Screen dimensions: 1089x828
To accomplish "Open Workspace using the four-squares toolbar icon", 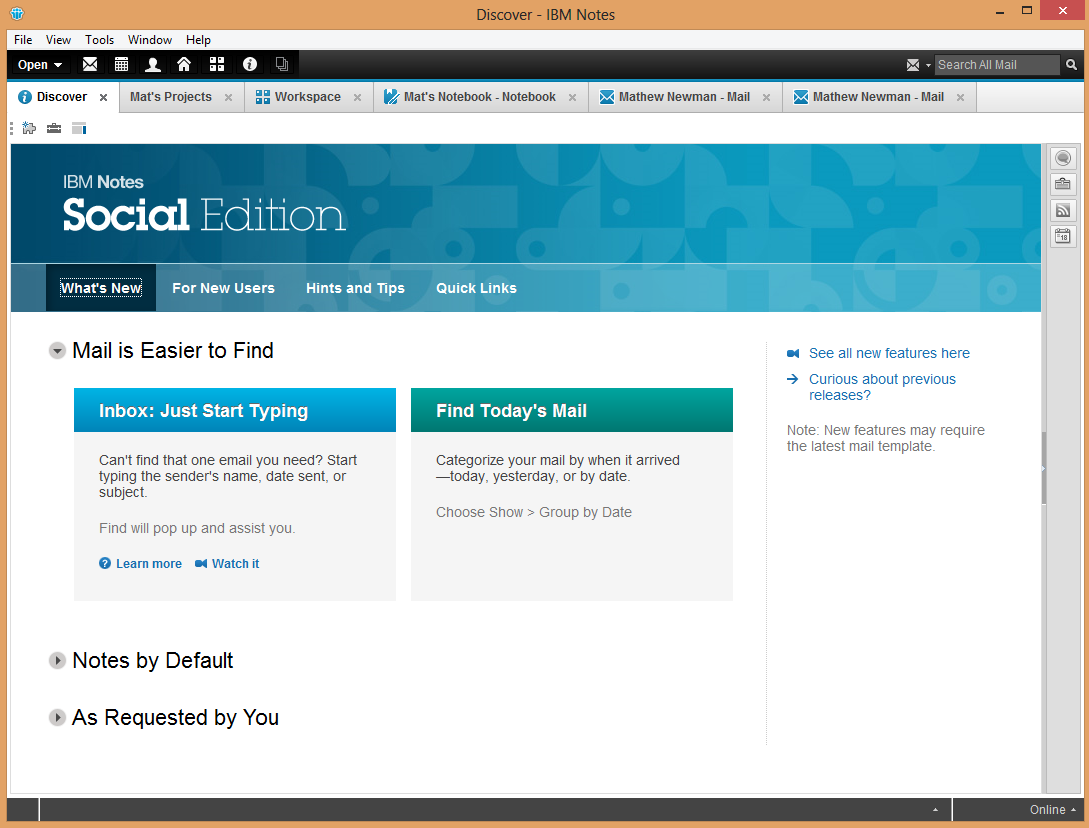I will click(x=217, y=65).
